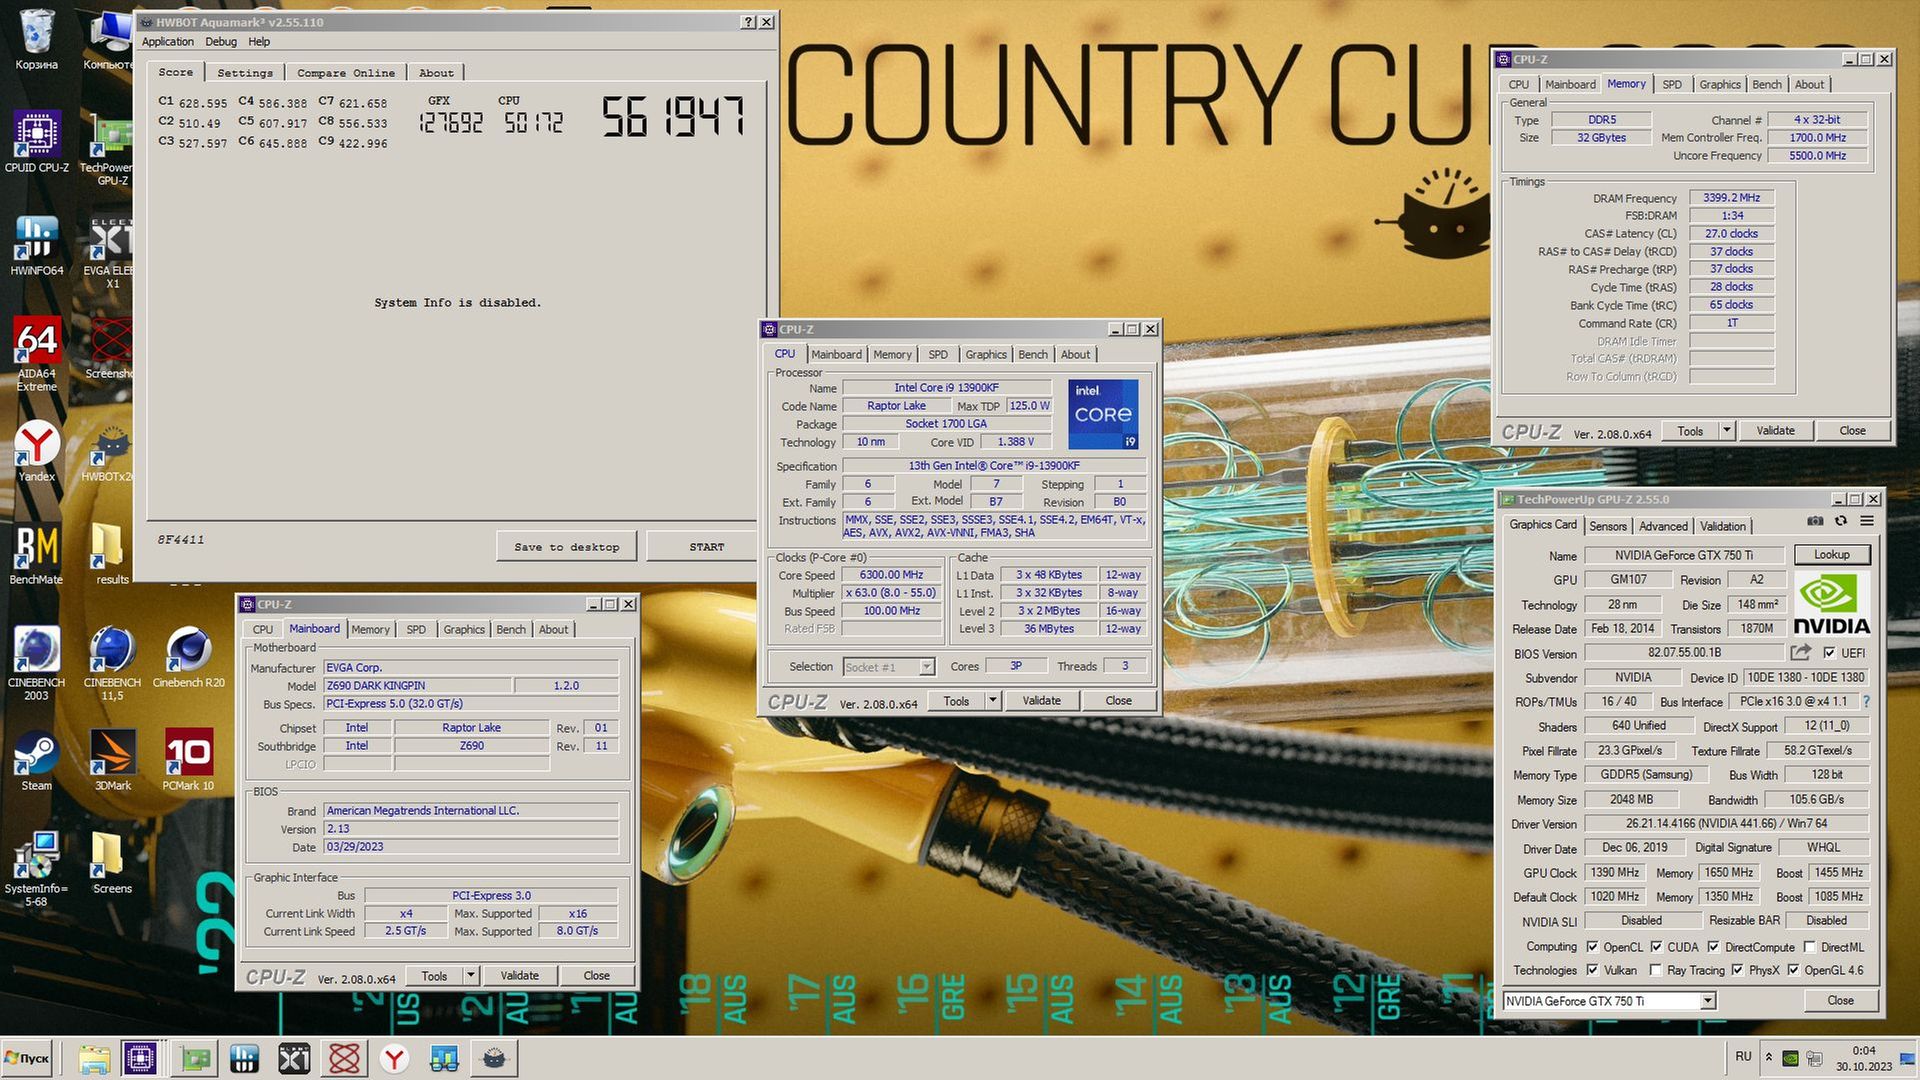The image size is (1920, 1080).
Task: Open the Recycle Bin desktop icon
Action: coord(36,38)
